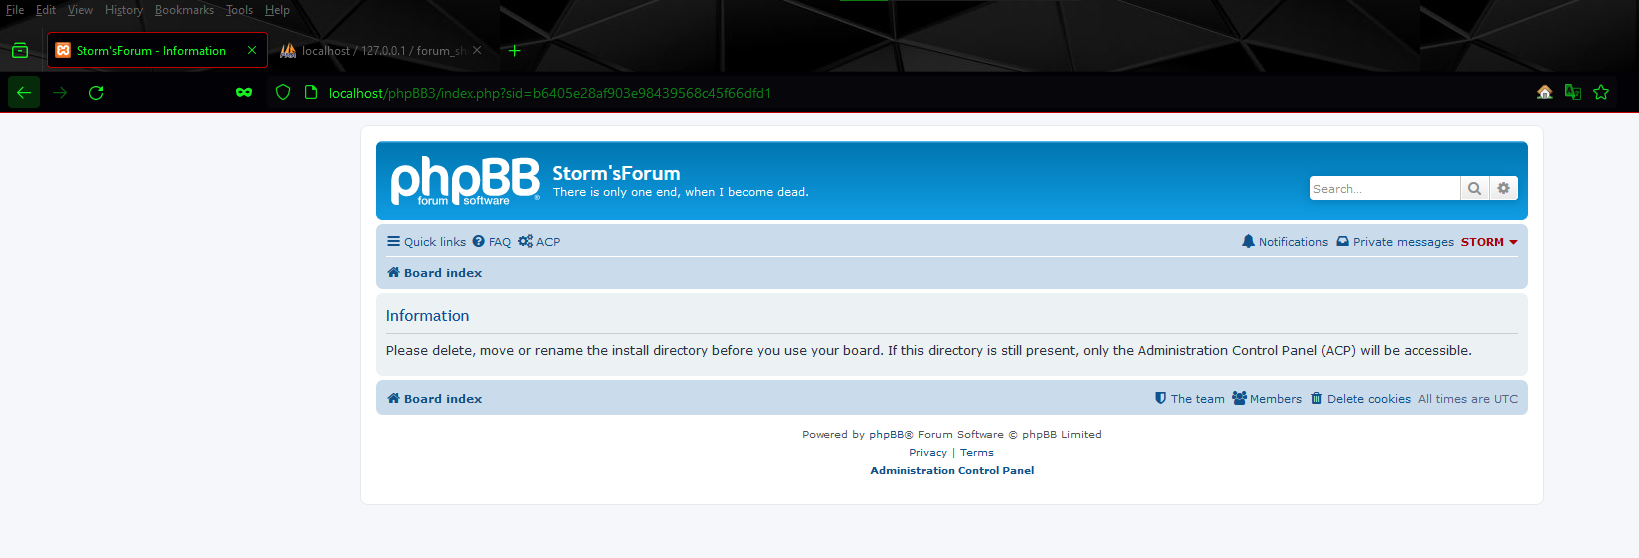Open ACP from the navigation bar
This screenshot has height=558, width=1639.
(x=539, y=242)
